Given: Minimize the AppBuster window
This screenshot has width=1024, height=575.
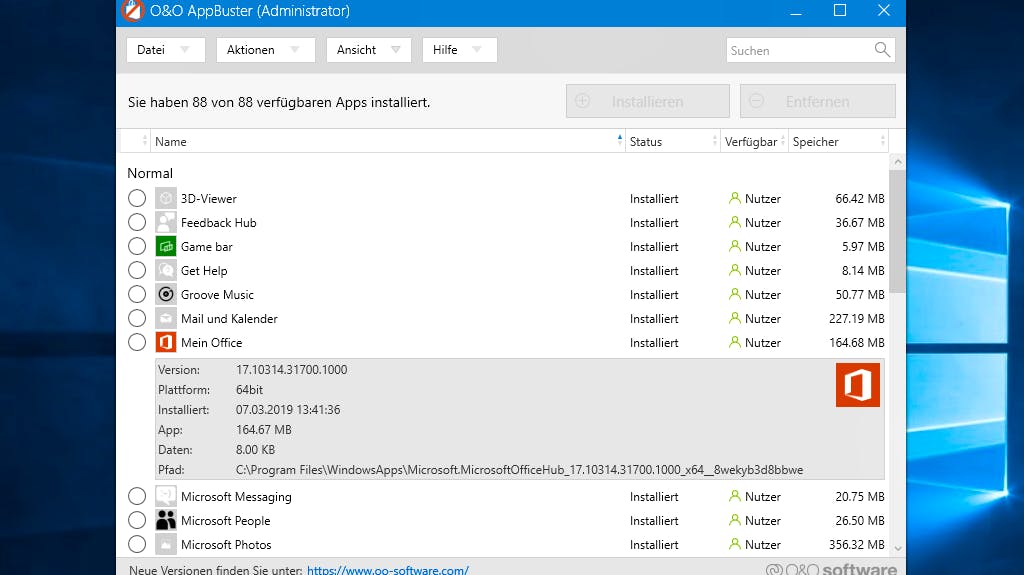Looking at the screenshot, I should click(x=795, y=11).
